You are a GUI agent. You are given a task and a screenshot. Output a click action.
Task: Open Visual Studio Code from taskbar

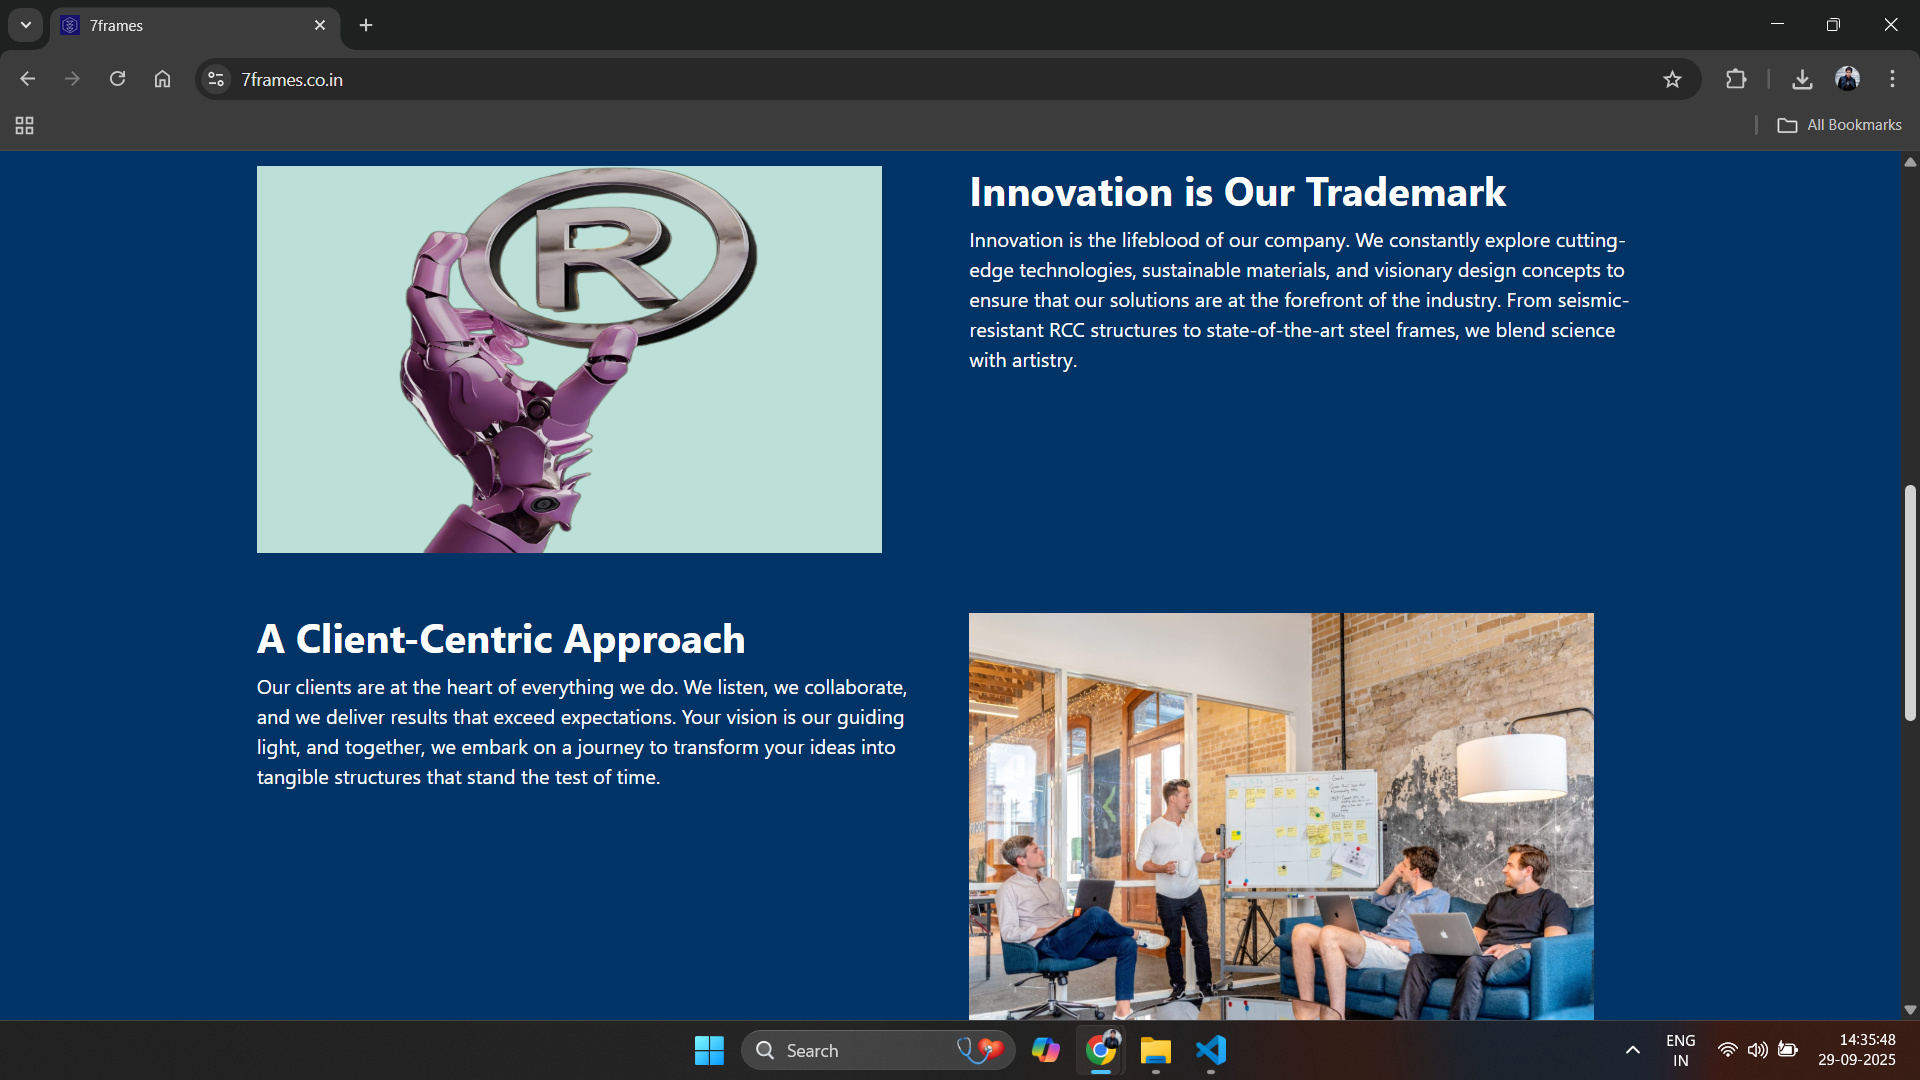[1211, 1050]
